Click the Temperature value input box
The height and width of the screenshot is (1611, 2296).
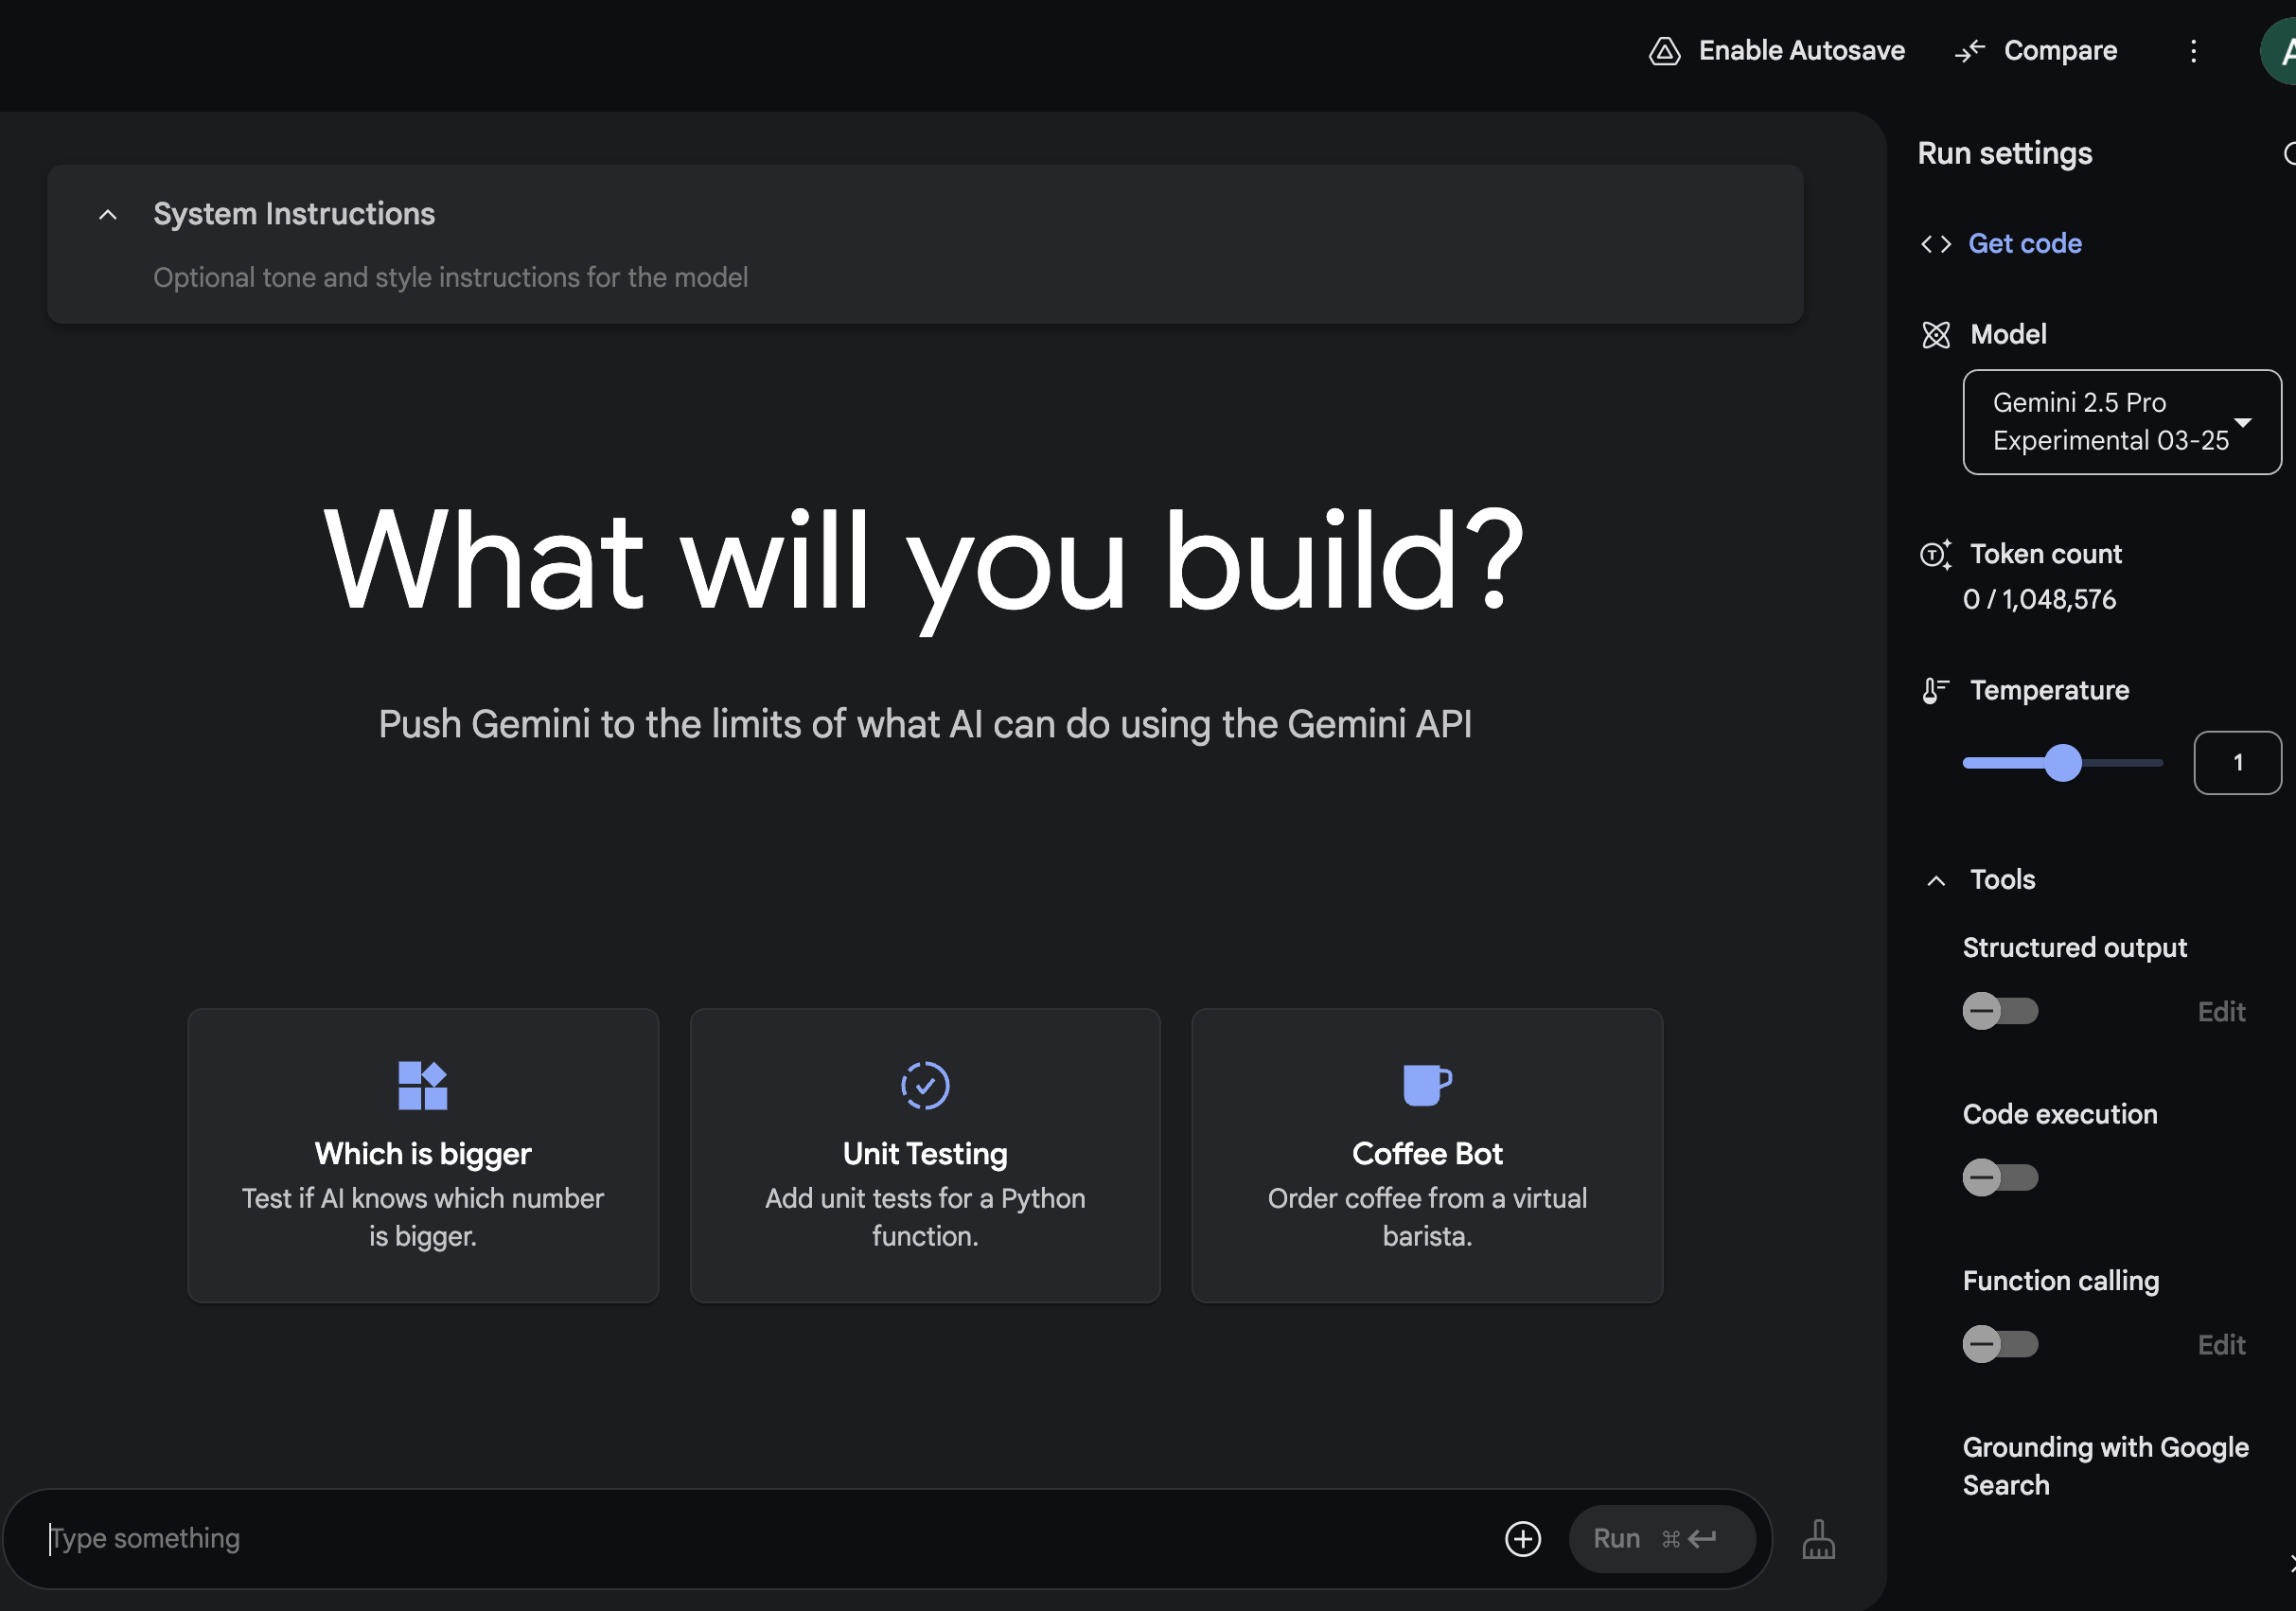(2237, 763)
